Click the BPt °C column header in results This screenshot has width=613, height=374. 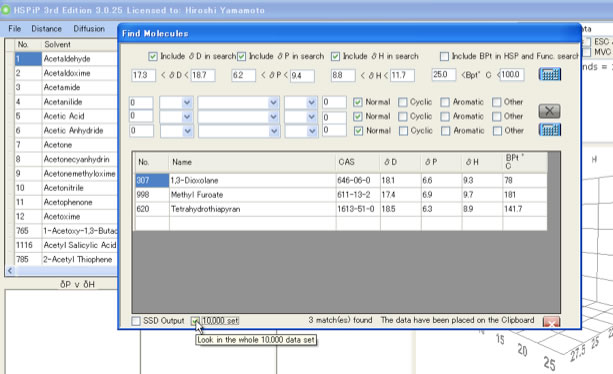click(x=525, y=162)
